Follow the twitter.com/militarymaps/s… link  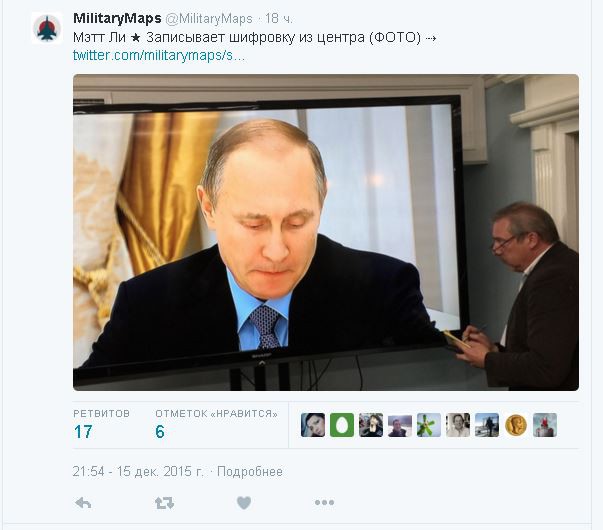point(159,55)
